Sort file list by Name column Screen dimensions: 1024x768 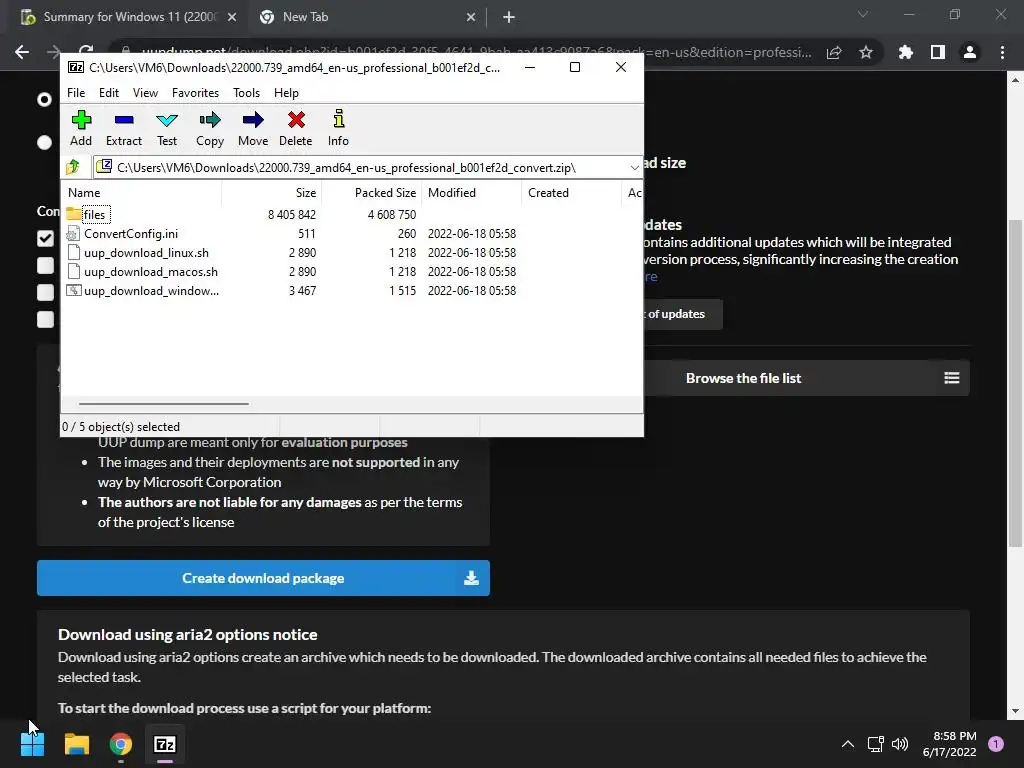141,193
